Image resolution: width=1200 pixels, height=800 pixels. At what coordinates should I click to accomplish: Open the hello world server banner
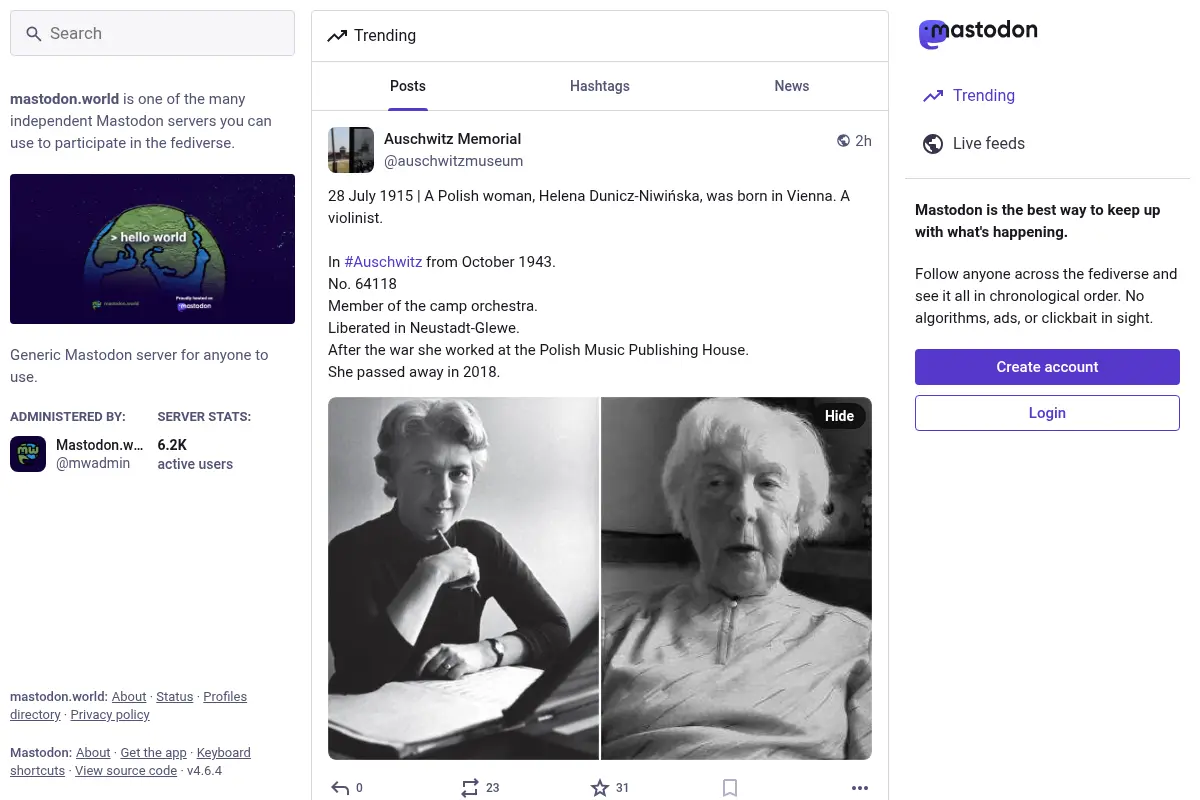(152, 249)
